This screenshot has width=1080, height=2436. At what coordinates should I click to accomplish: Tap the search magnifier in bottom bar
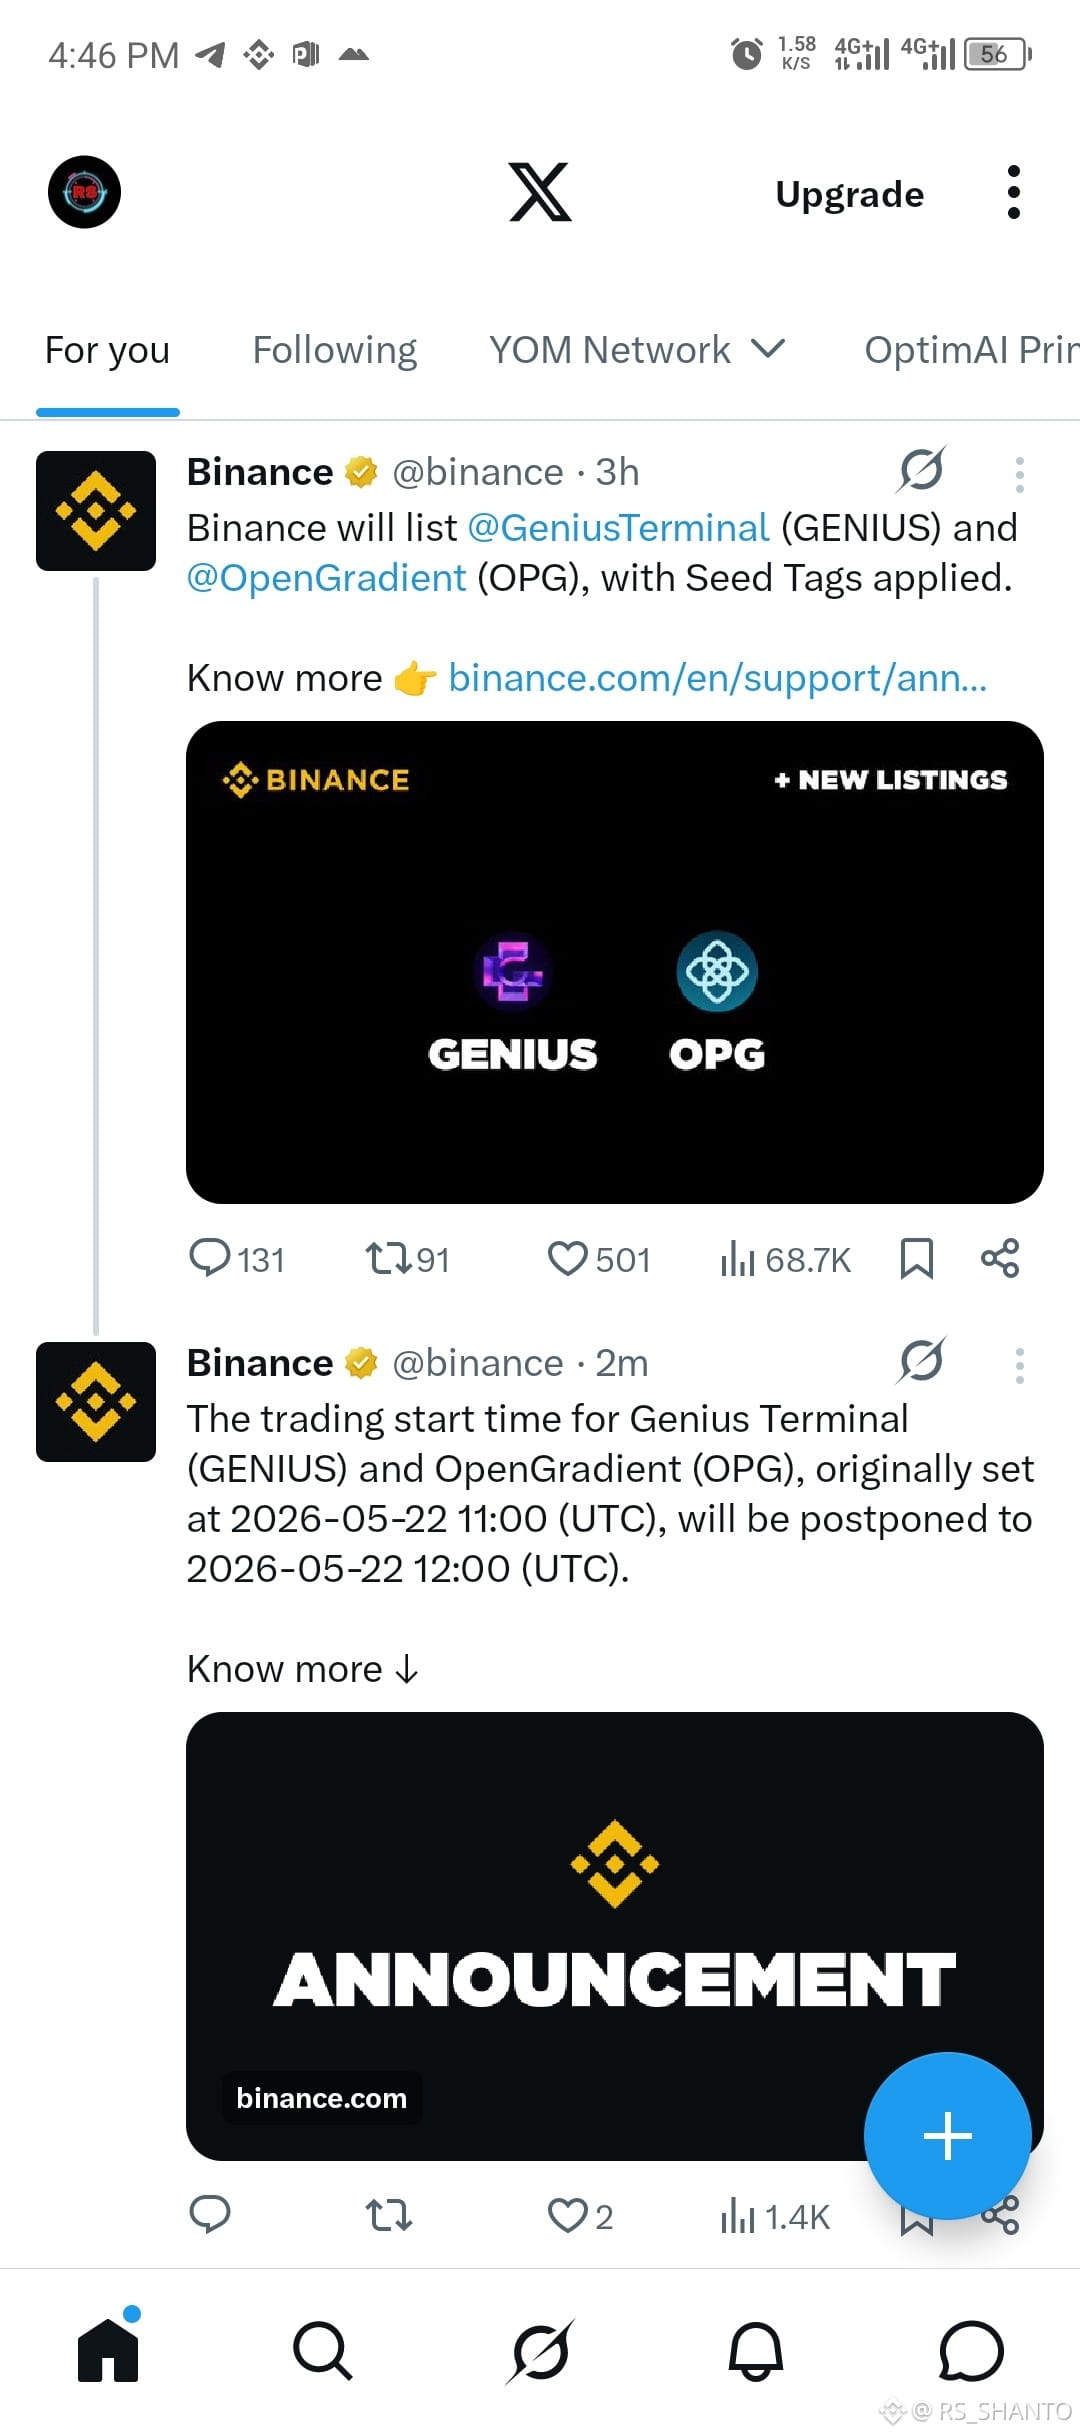(x=322, y=2351)
